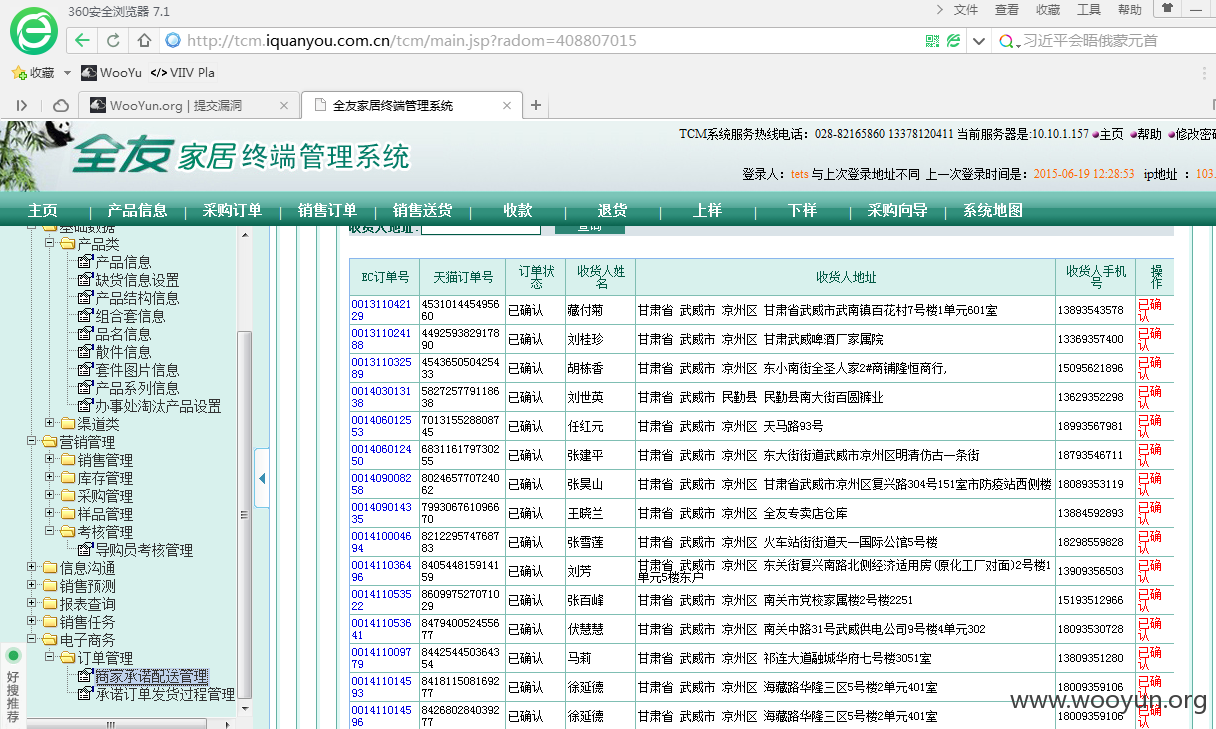
Task: Click the left tree panel vertical scrollbar
Action: point(245,515)
